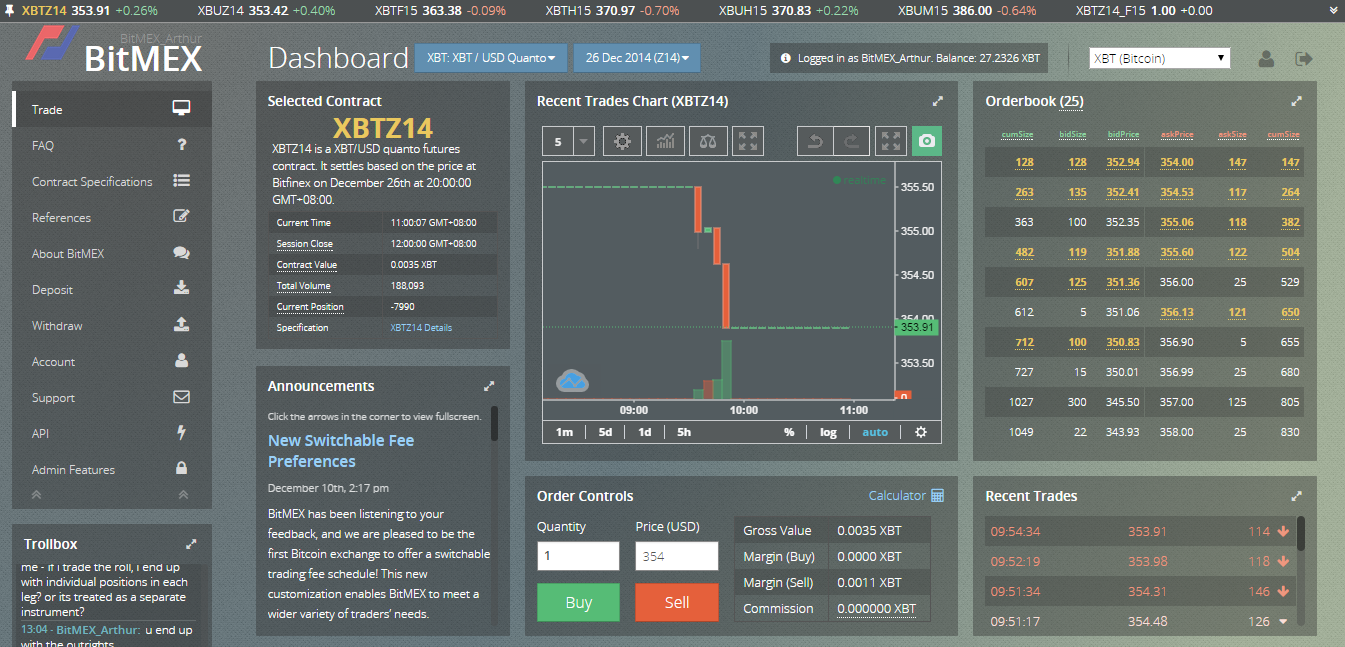1345x647 pixels.
Task: Set chart range to 5h
Action: (x=684, y=432)
